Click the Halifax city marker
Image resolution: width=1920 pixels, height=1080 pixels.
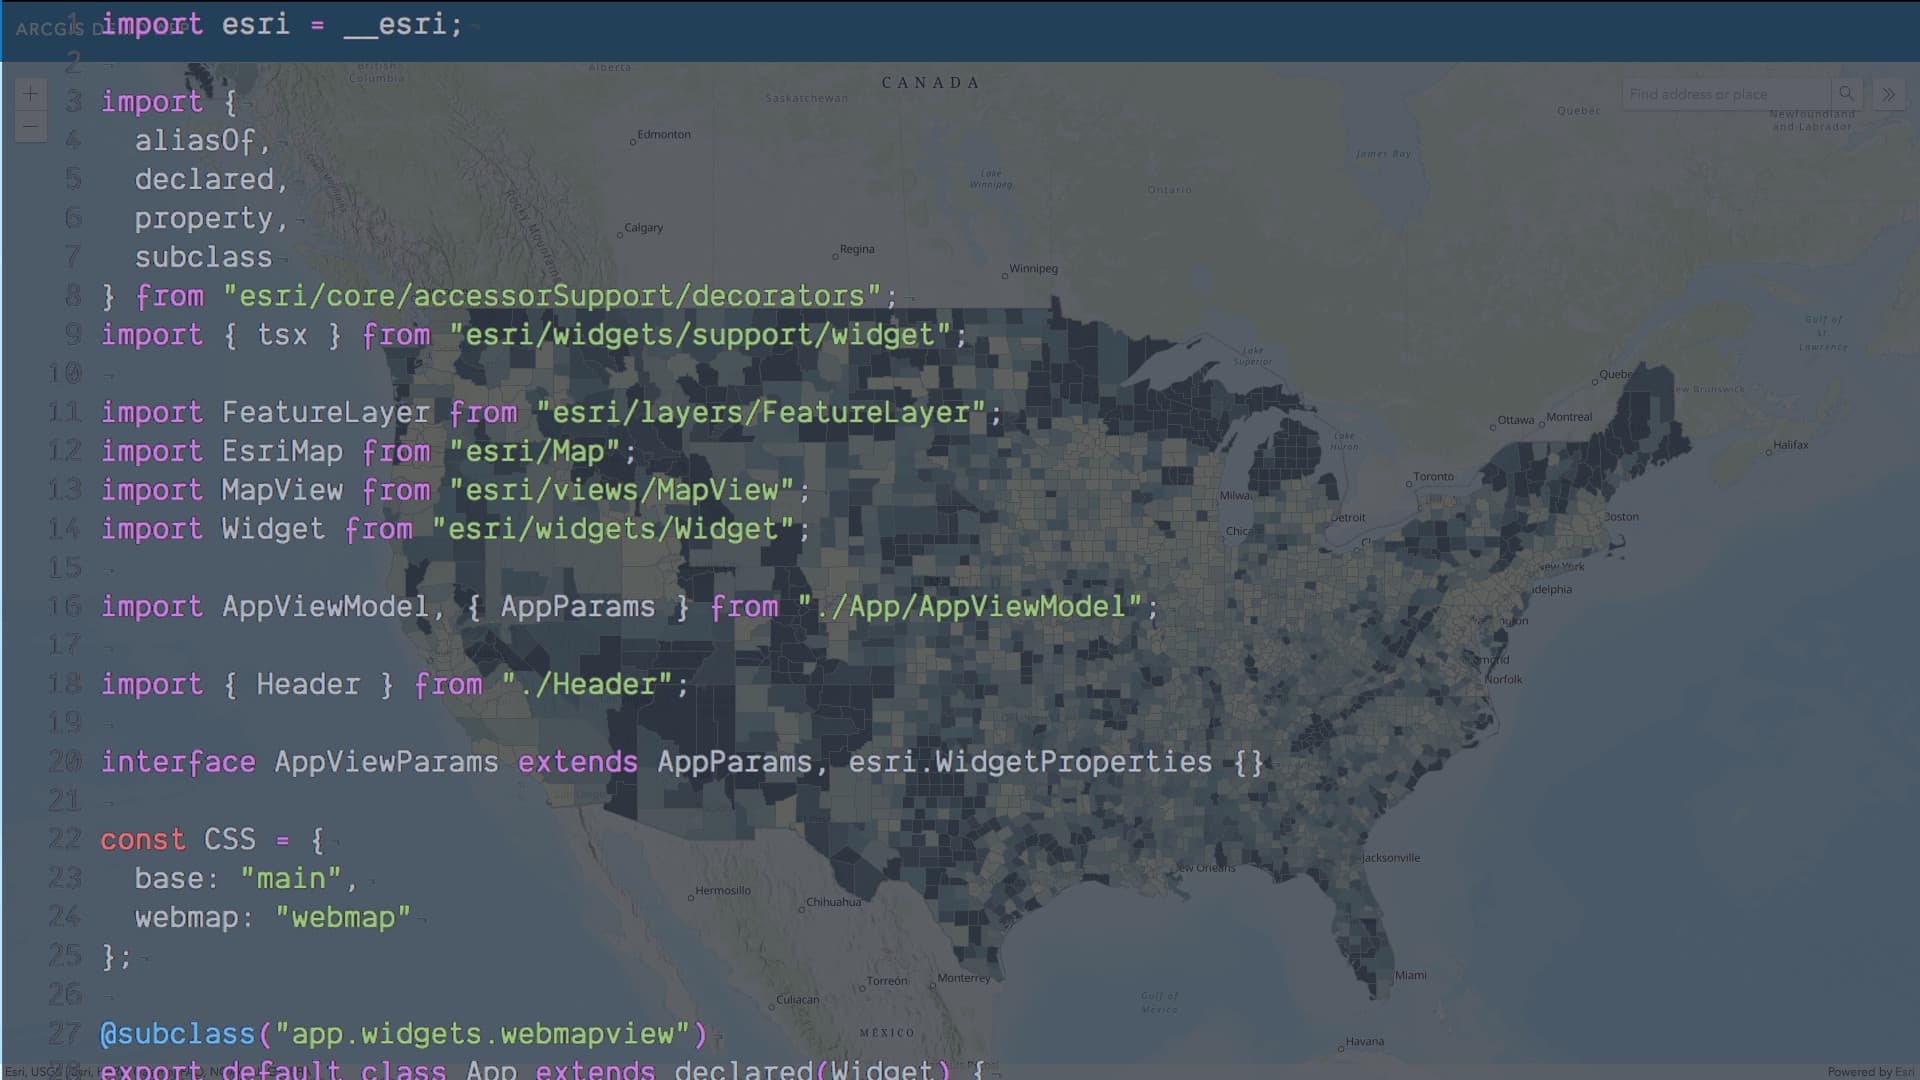[1768, 453]
